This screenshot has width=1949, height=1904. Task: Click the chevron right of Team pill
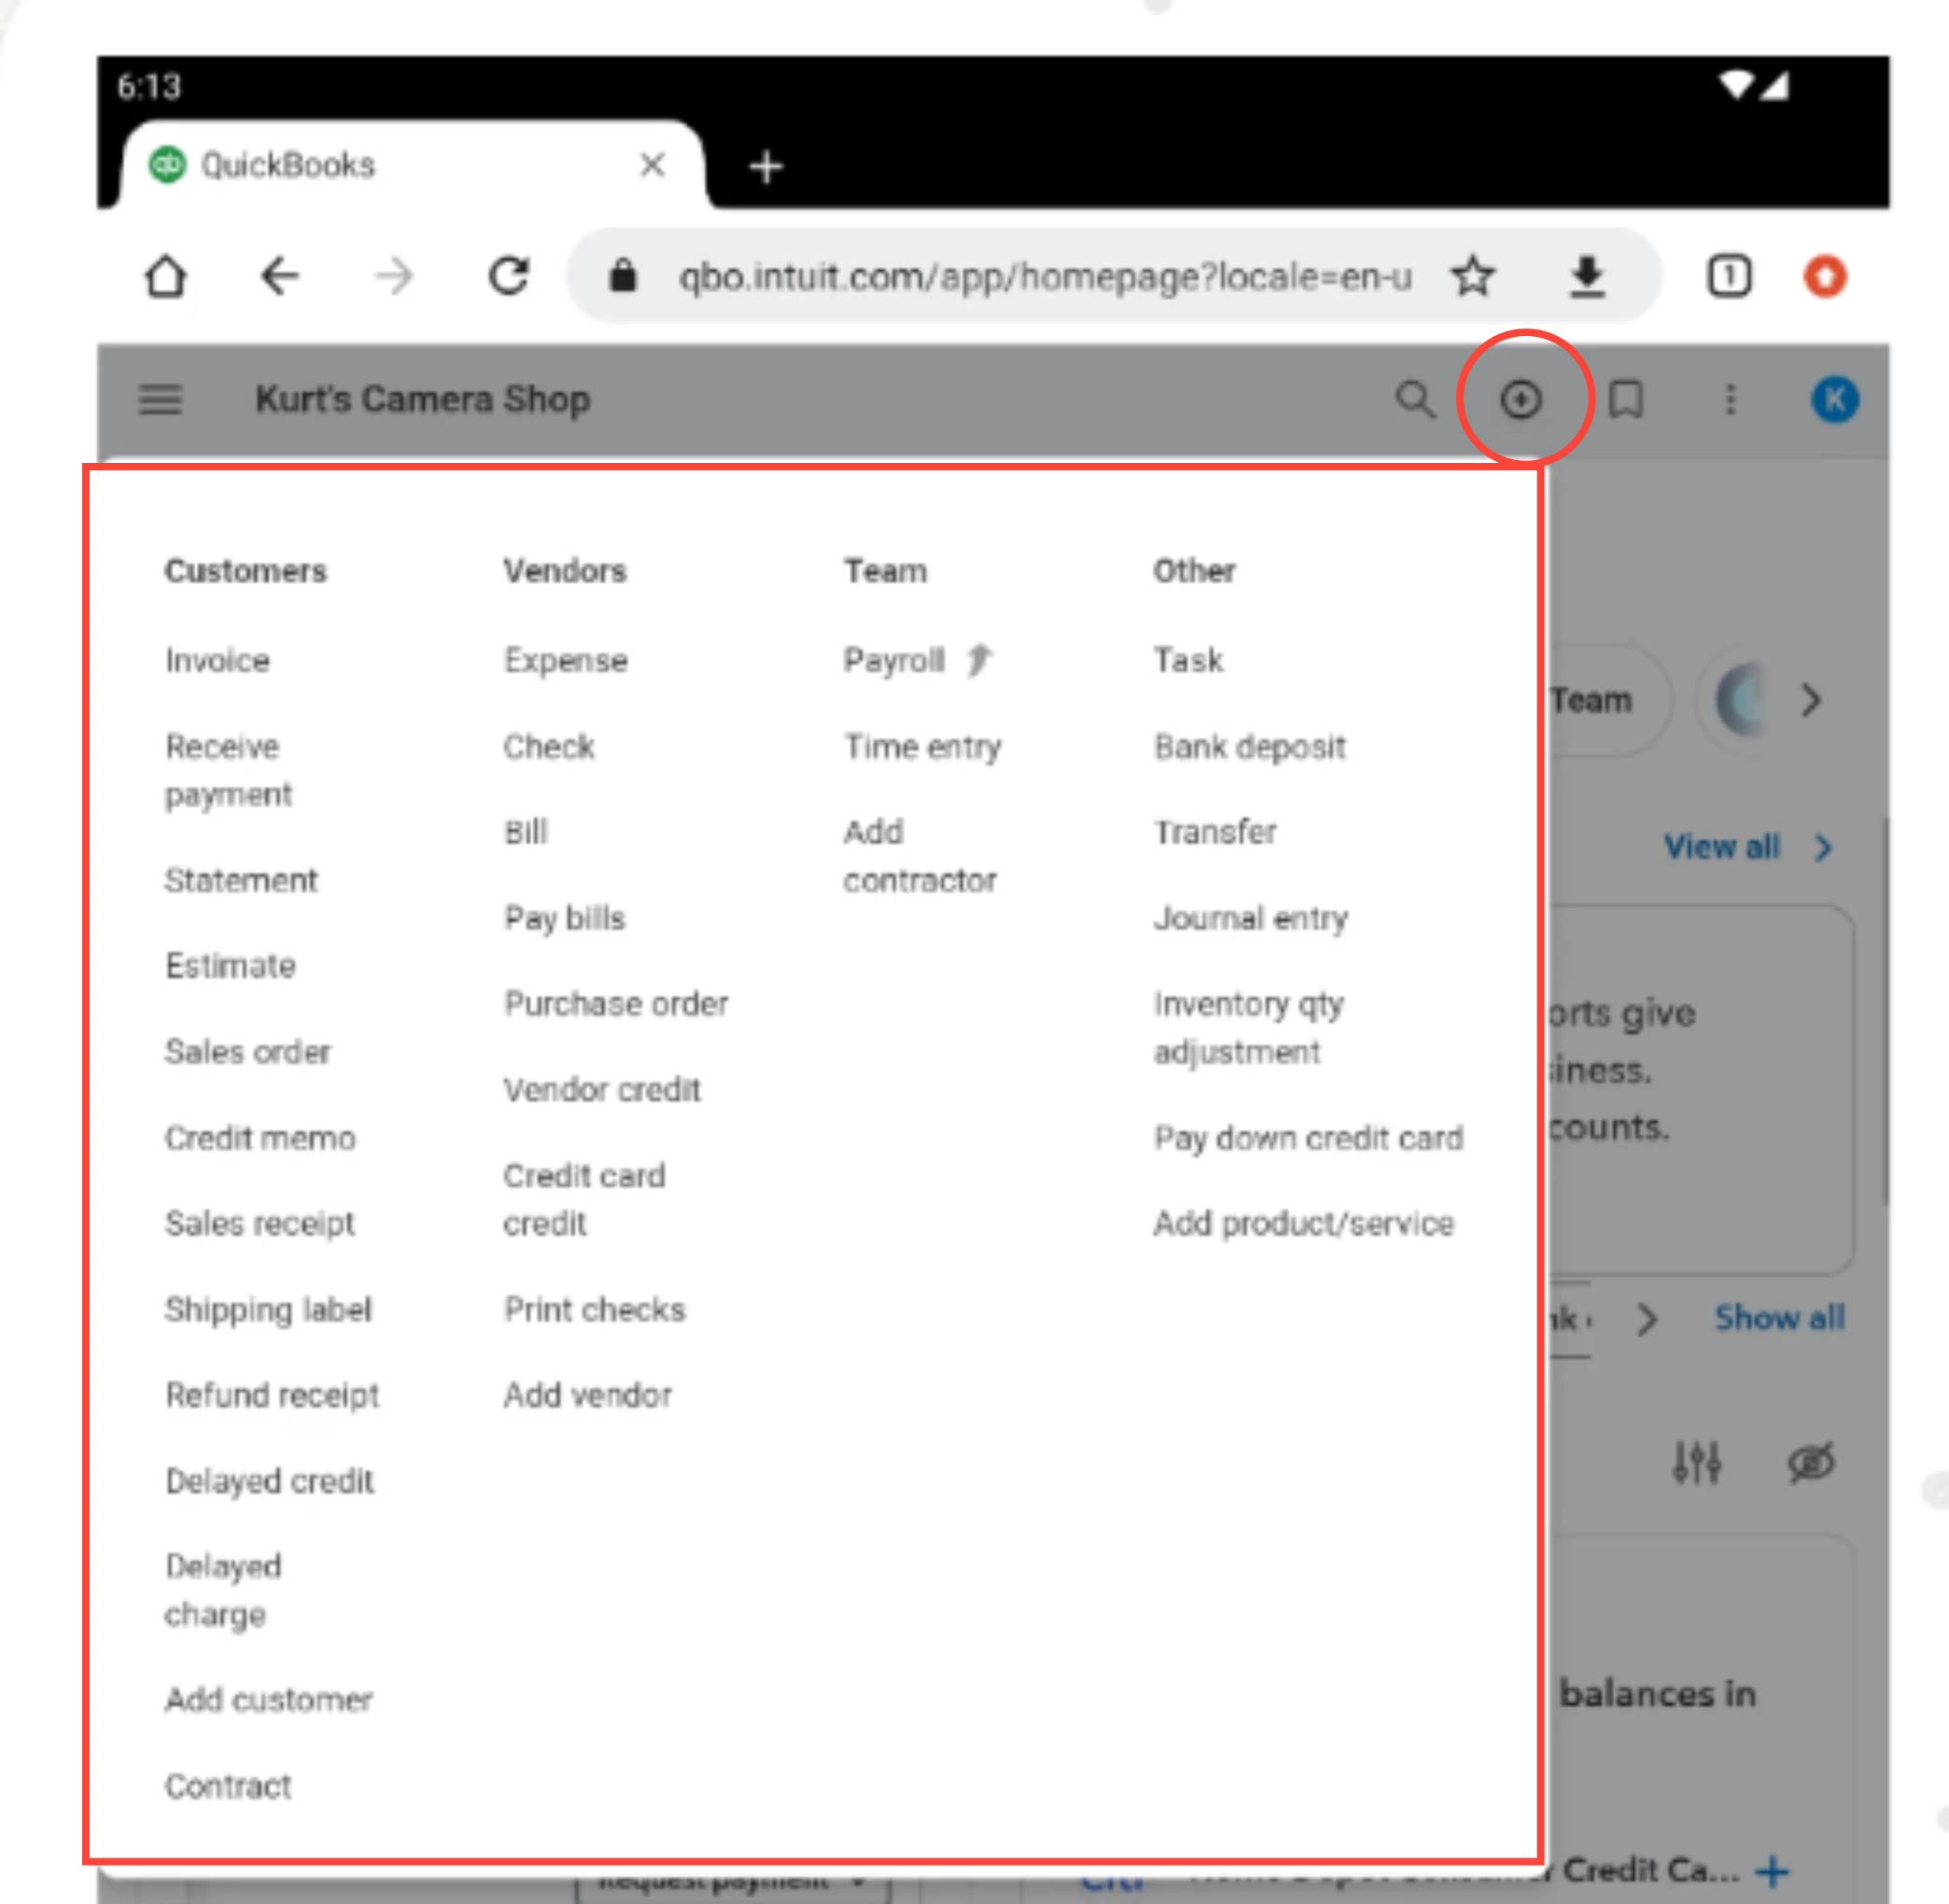(x=1811, y=700)
